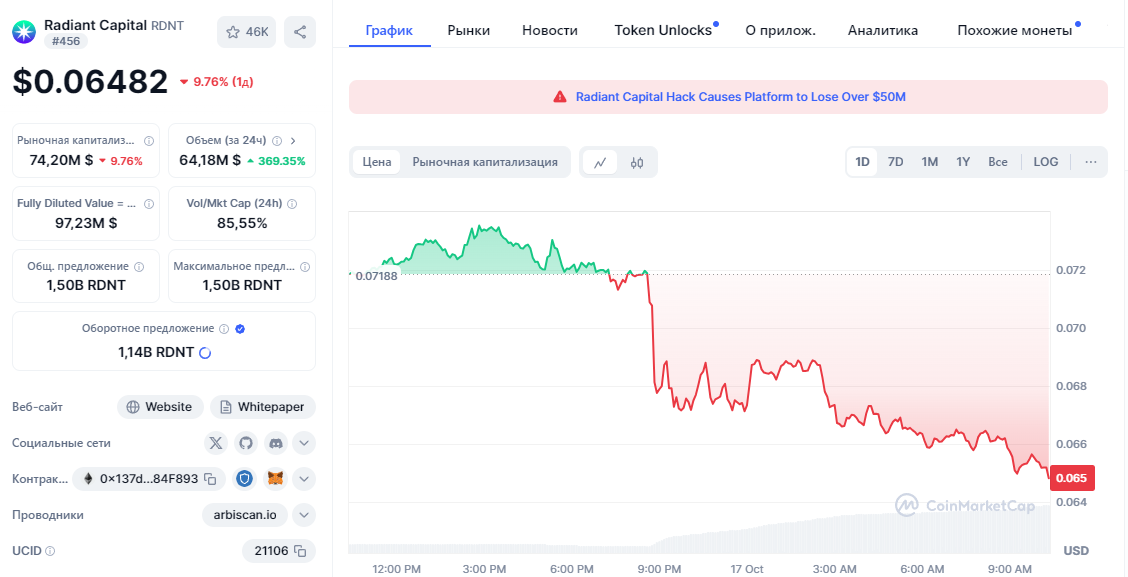The width and height of the screenshot is (1128, 577).
Task: Open the X (Twitter) social link
Action: click(215, 443)
